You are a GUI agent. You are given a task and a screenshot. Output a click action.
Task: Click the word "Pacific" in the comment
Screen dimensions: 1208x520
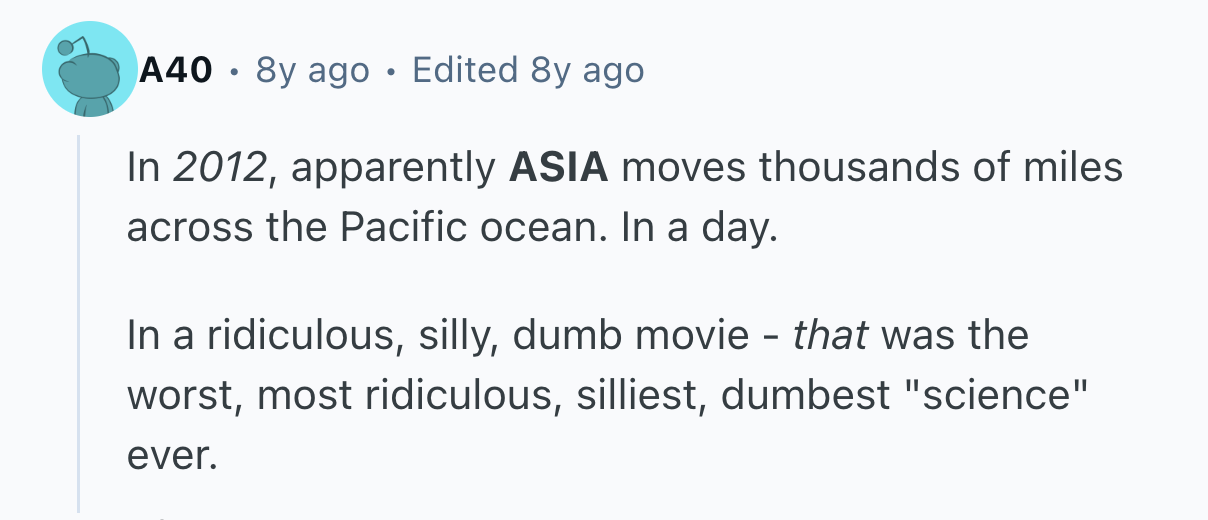tap(397, 229)
